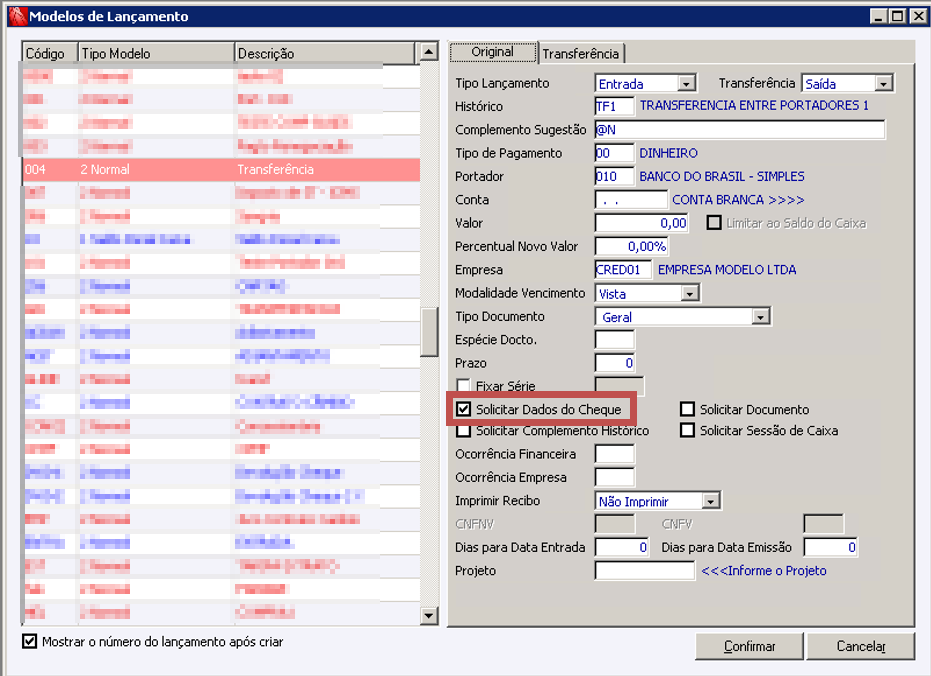
Task: Toggle Solicitar Dados do Cheque checkbox
Action: click(464, 409)
